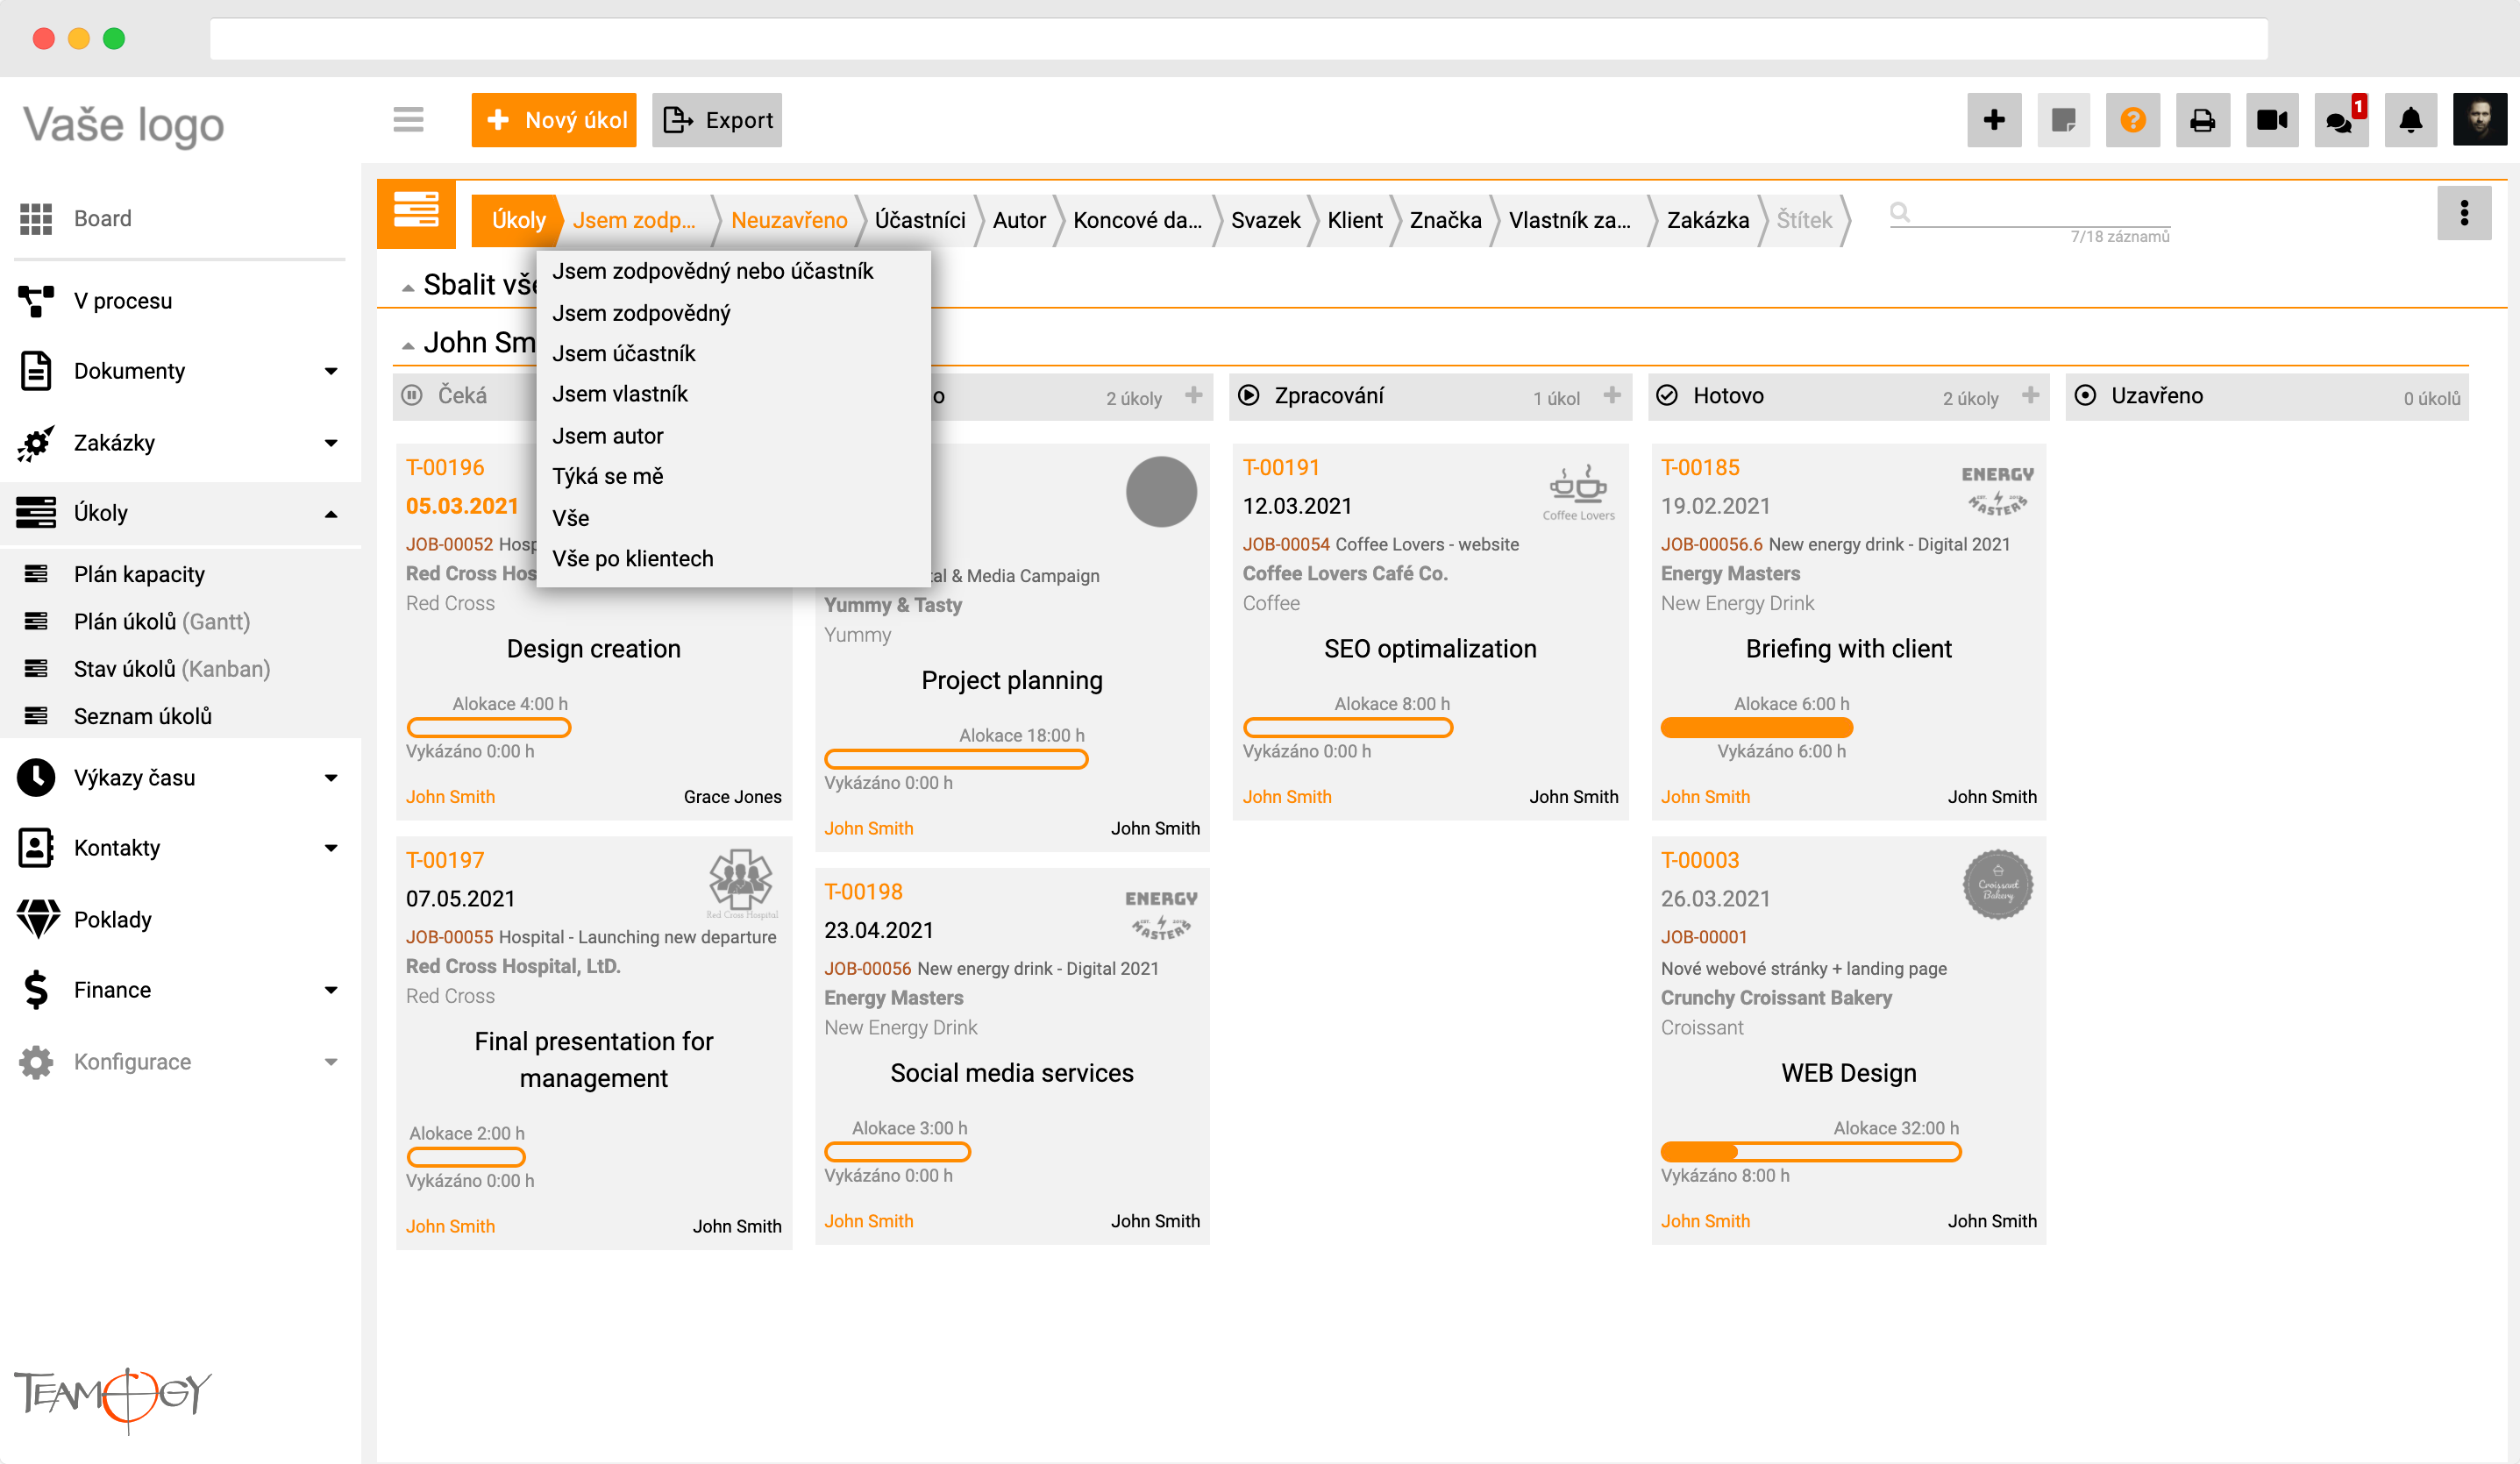Click the Nový úkol button
Image resolution: width=2520 pixels, height=1464 pixels.
(554, 120)
